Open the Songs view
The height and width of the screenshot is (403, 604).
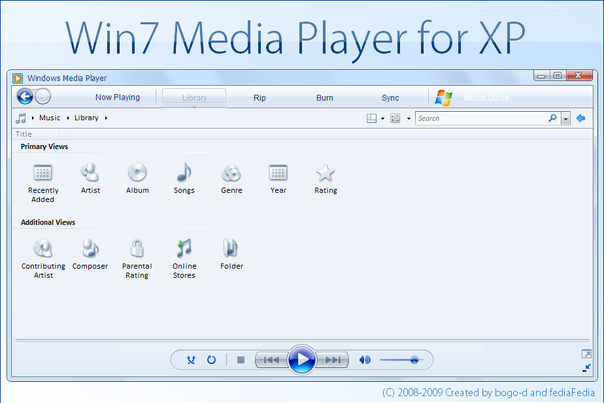[x=184, y=178]
